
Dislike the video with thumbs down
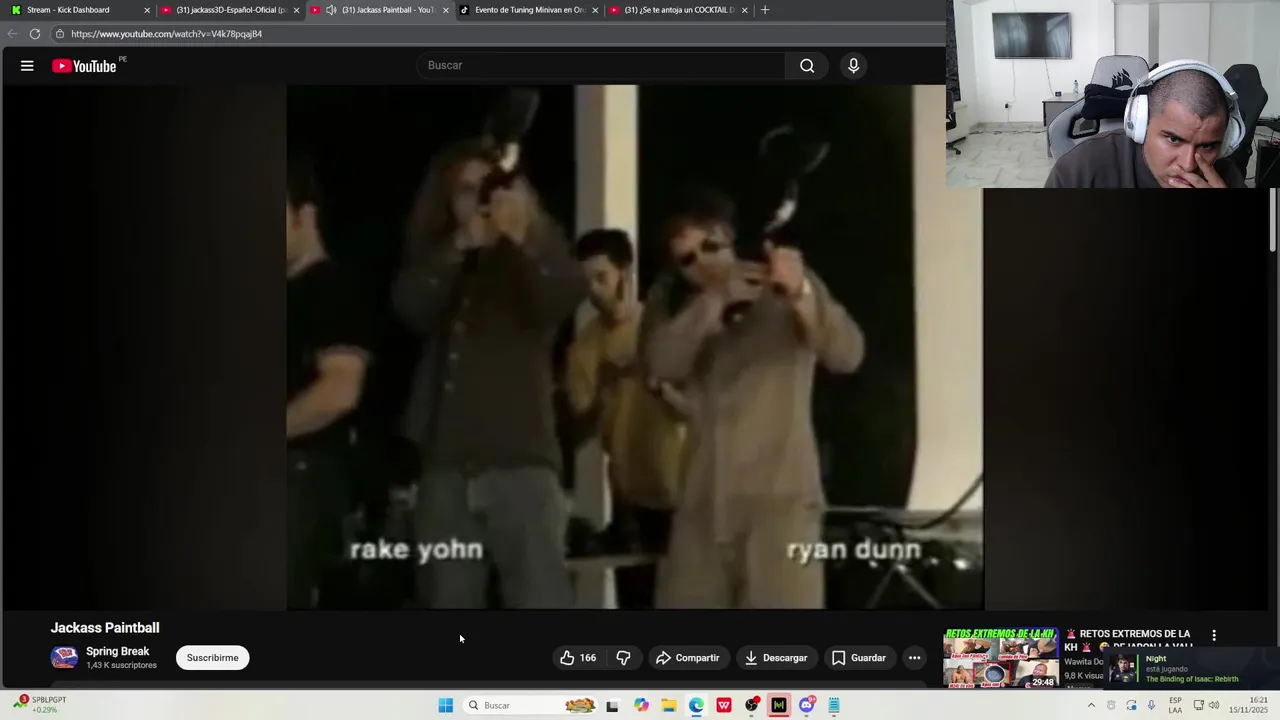coord(623,658)
